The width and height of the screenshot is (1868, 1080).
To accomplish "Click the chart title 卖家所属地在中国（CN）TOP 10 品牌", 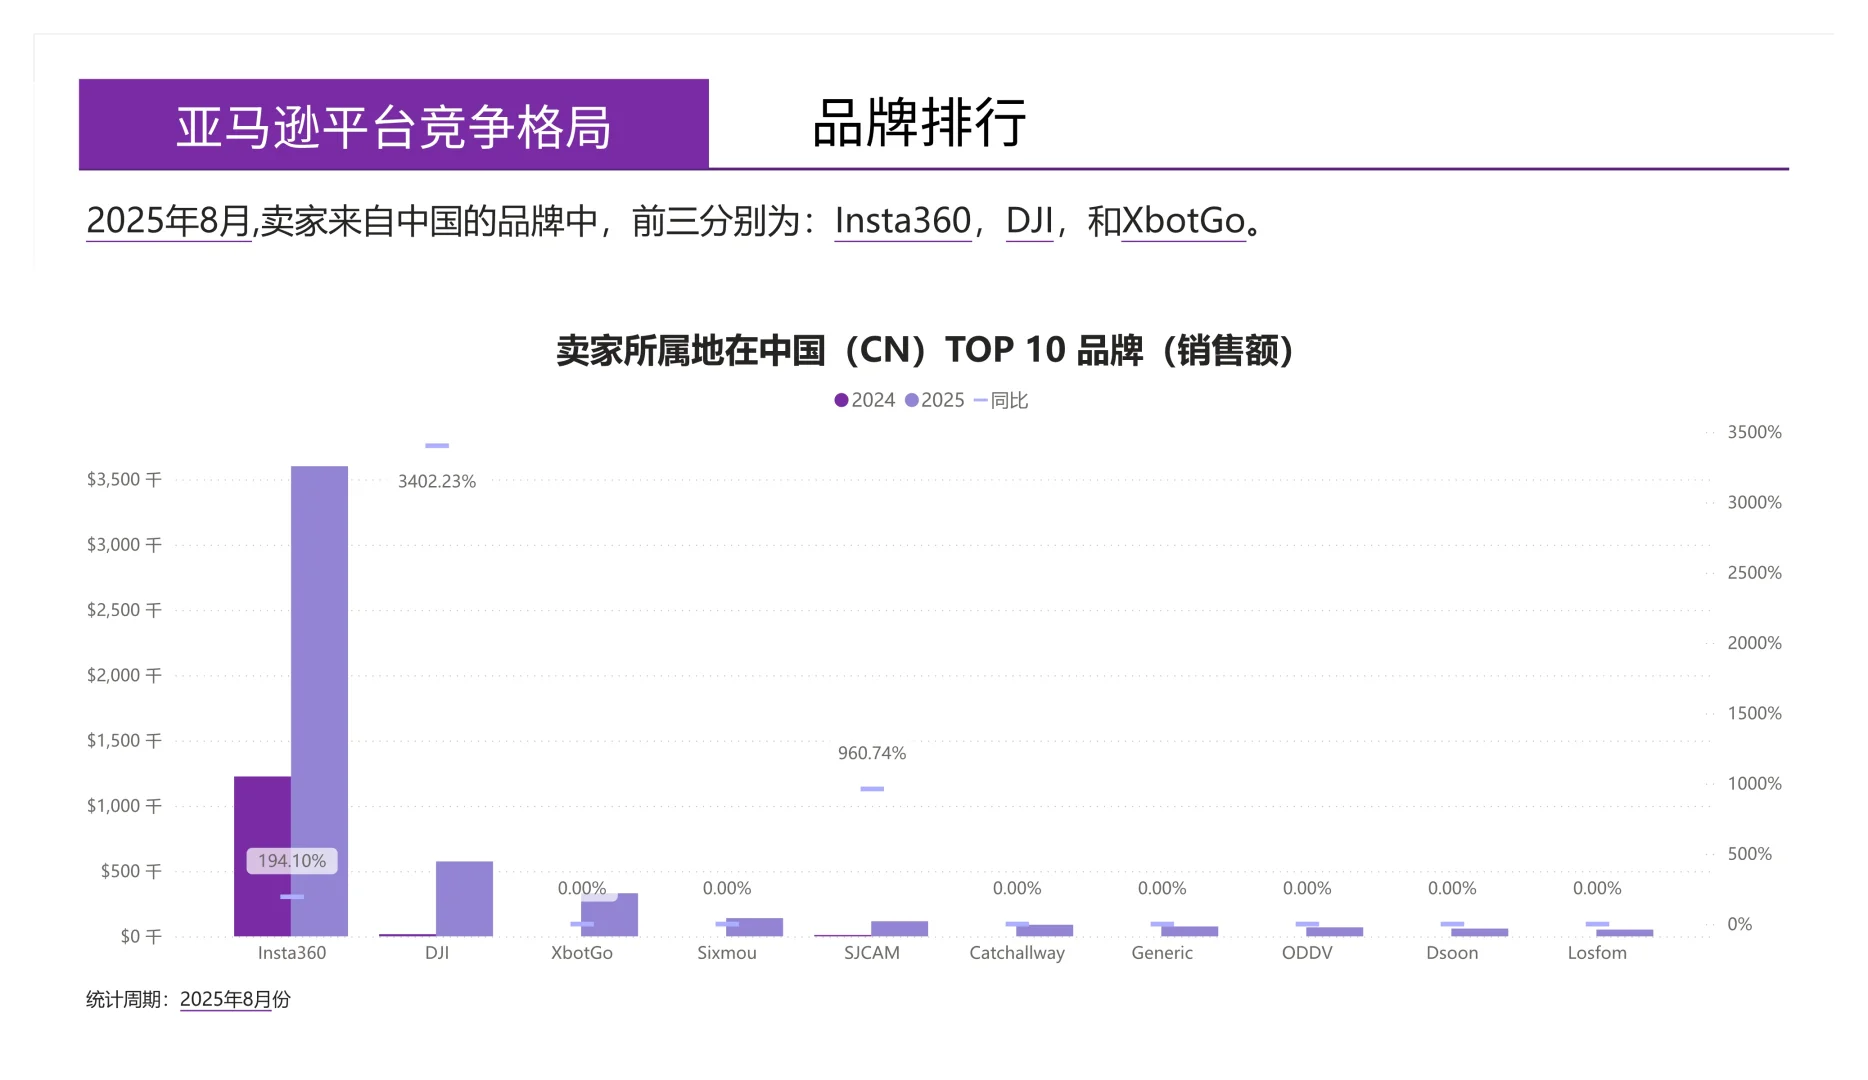I will 925,350.
